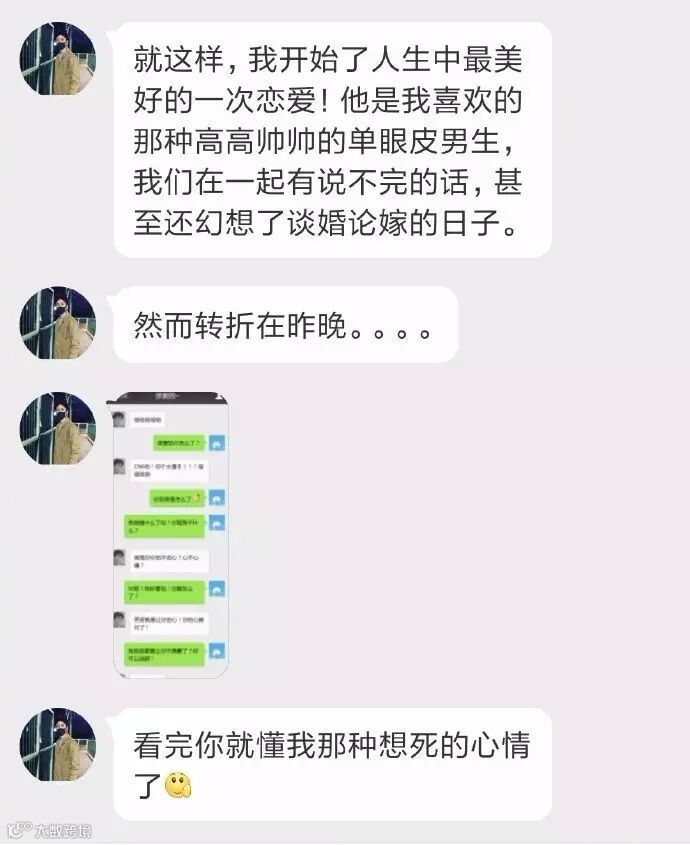Click the bottom blue avatar inside the screenshot
Viewport: 690px width, 845px height.
(x=217, y=651)
